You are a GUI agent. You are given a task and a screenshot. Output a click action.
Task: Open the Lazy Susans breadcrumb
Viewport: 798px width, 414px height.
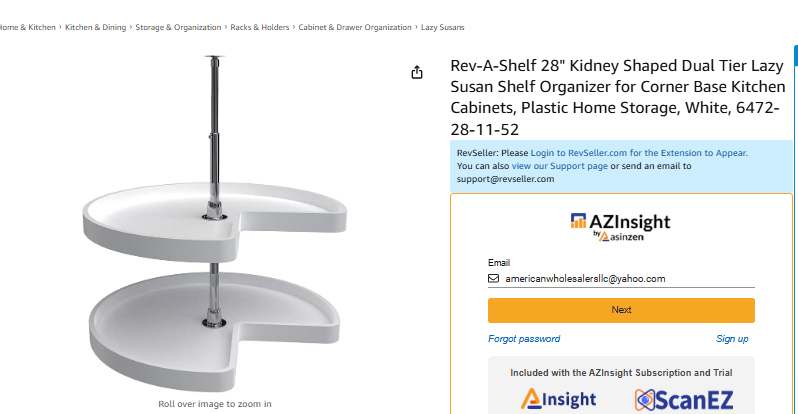pyautogui.click(x=442, y=27)
